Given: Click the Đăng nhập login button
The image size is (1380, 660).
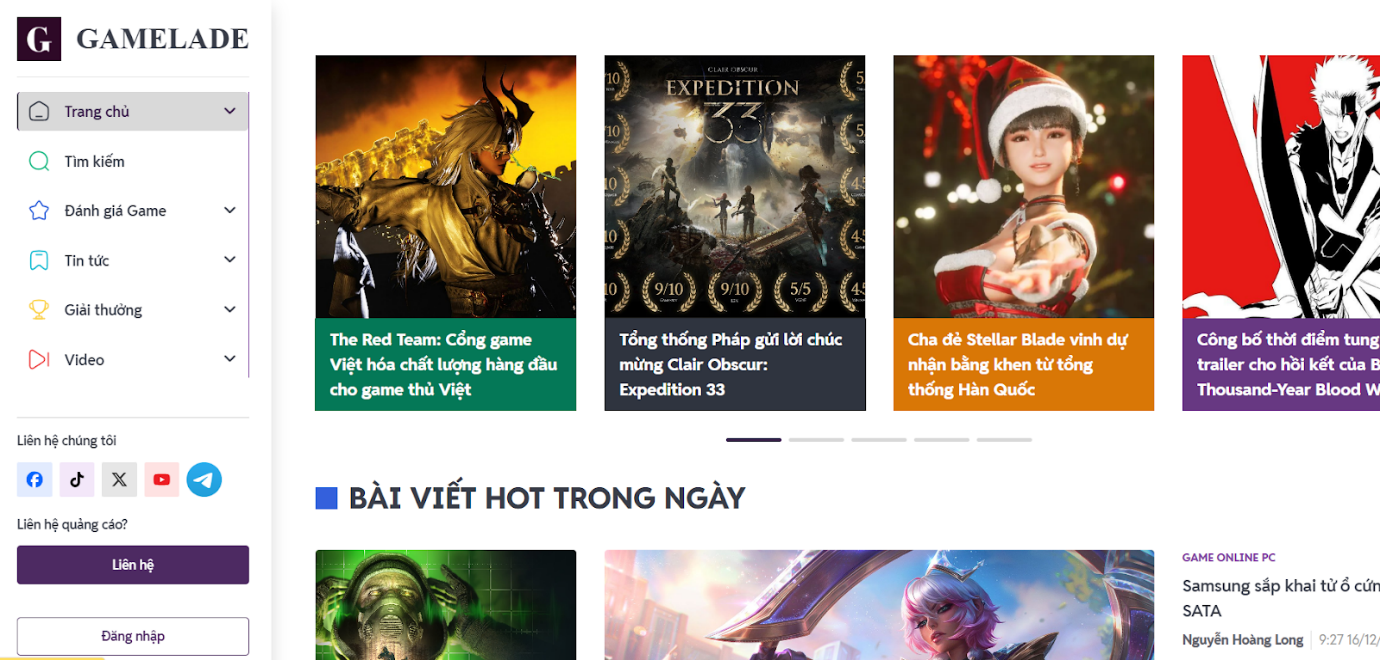Looking at the screenshot, I should tap(133, 636).
